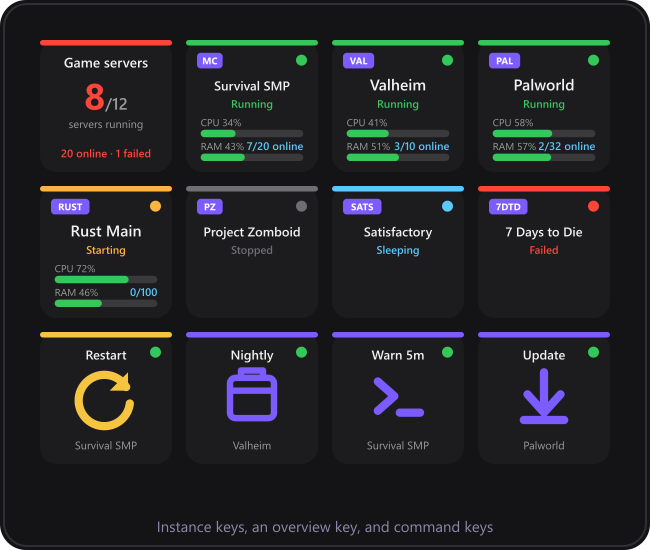Image resolution: width=650 pixels, height=550 pixels.
Task: Click green status dot on Restart command key
Action: click(155, 352)
